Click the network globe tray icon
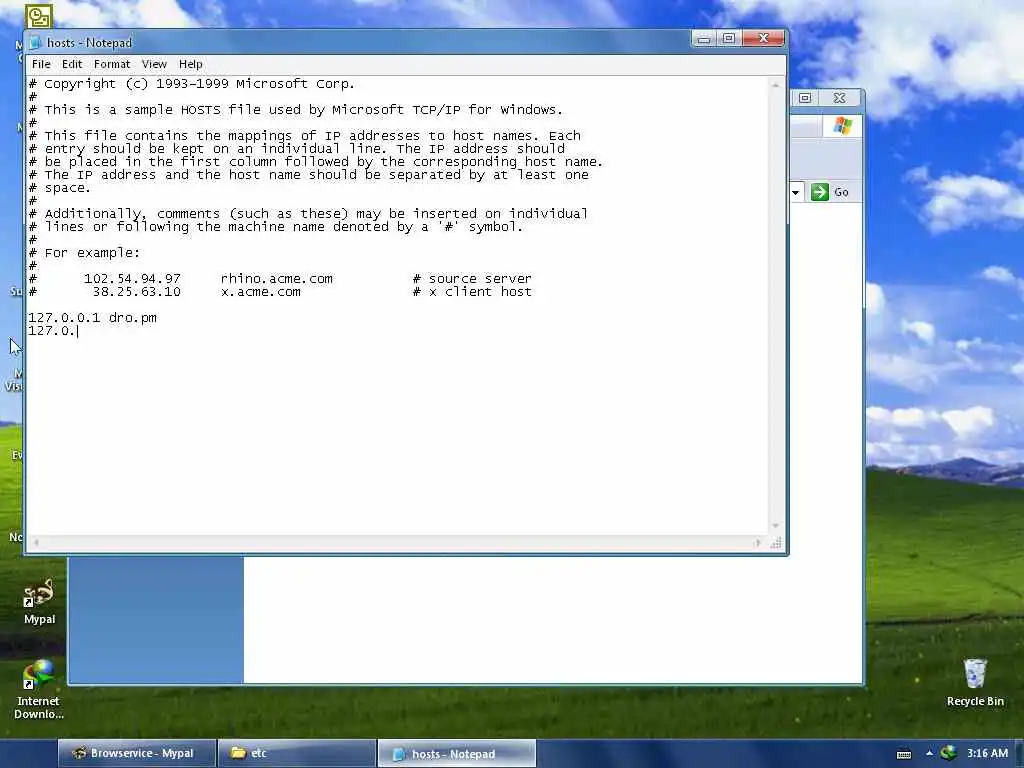The image size is (1024, 768). point(948,753)
